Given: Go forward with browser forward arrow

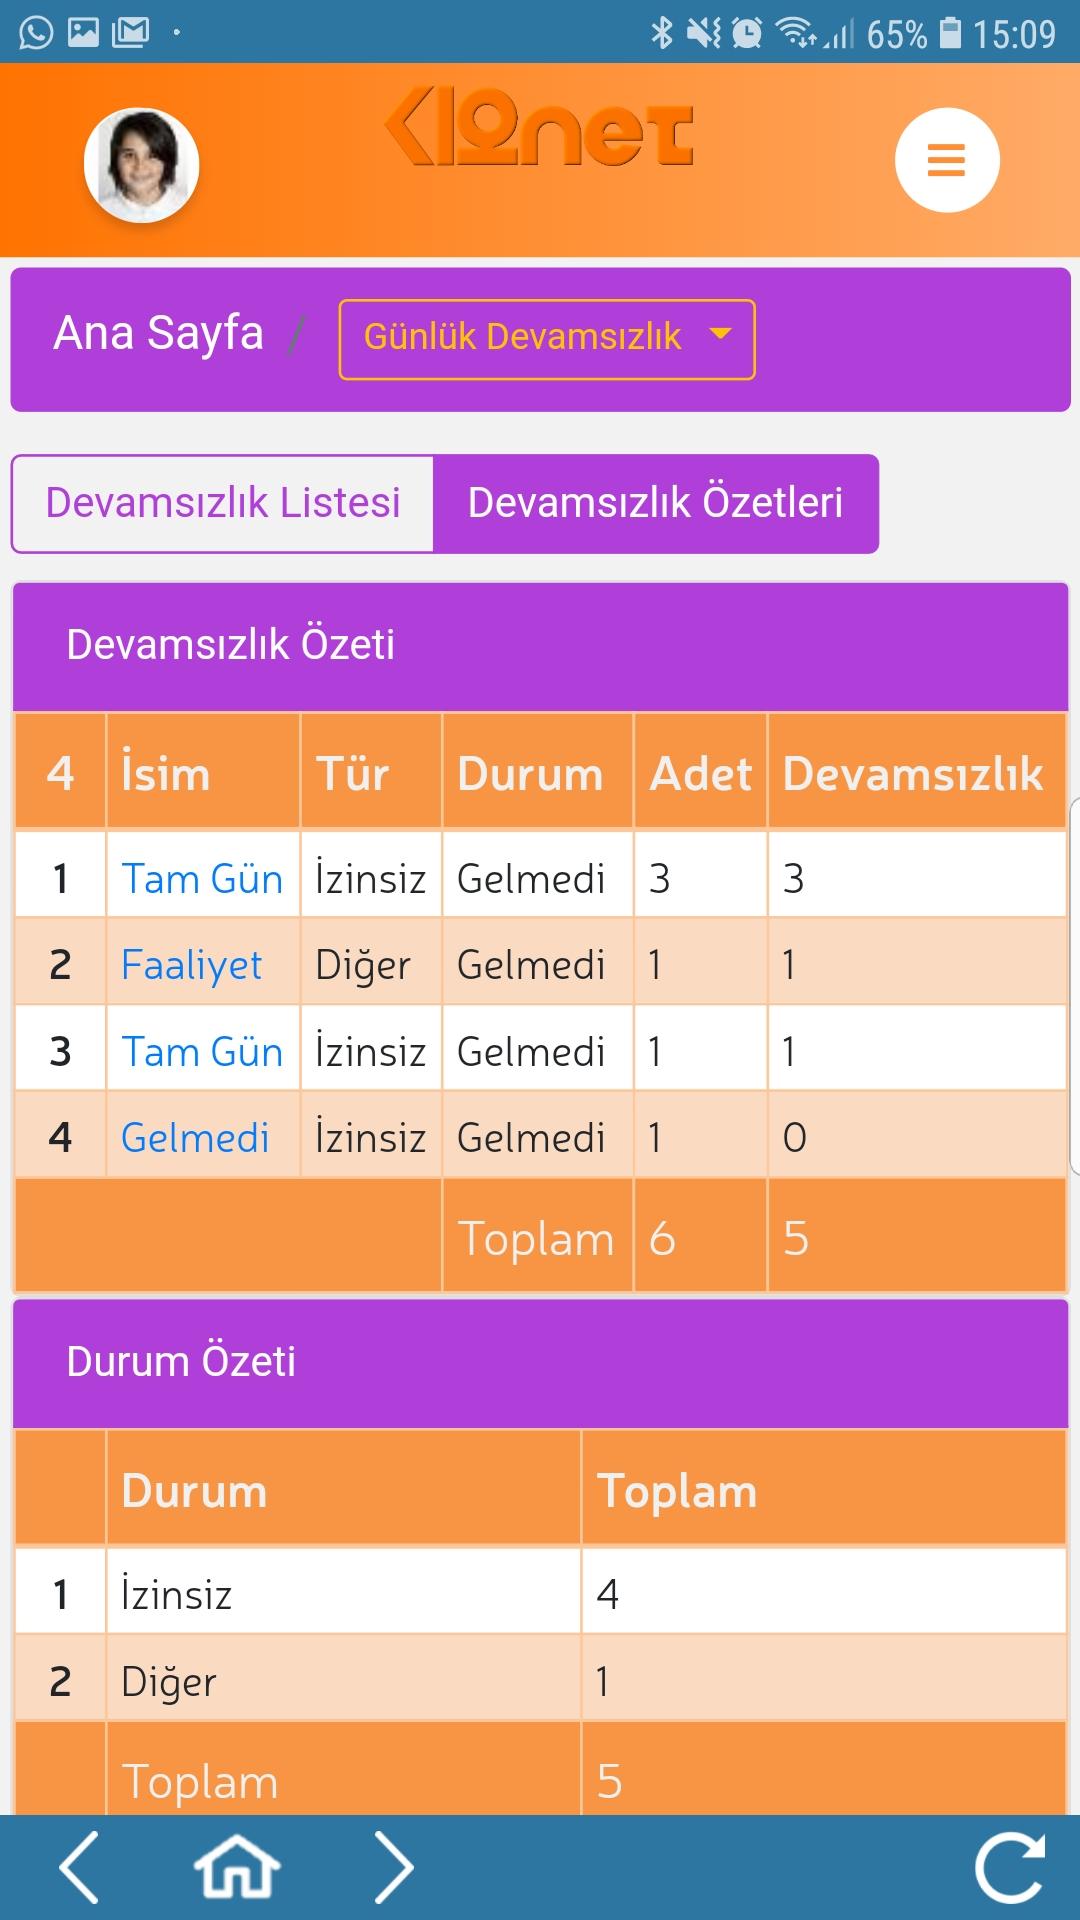Looking at the screenshot, I should click(x=393, y=1866).
